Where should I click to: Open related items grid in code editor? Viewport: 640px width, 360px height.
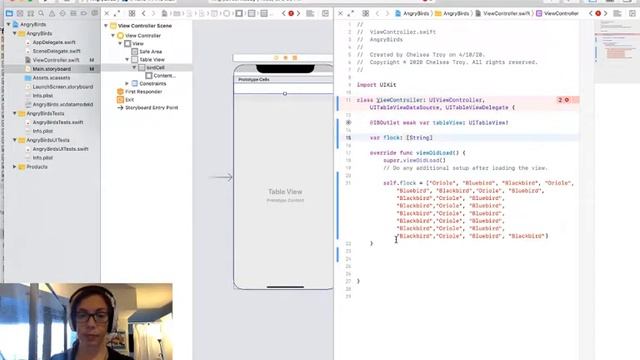pyautogui.click(x=366, y=13)
